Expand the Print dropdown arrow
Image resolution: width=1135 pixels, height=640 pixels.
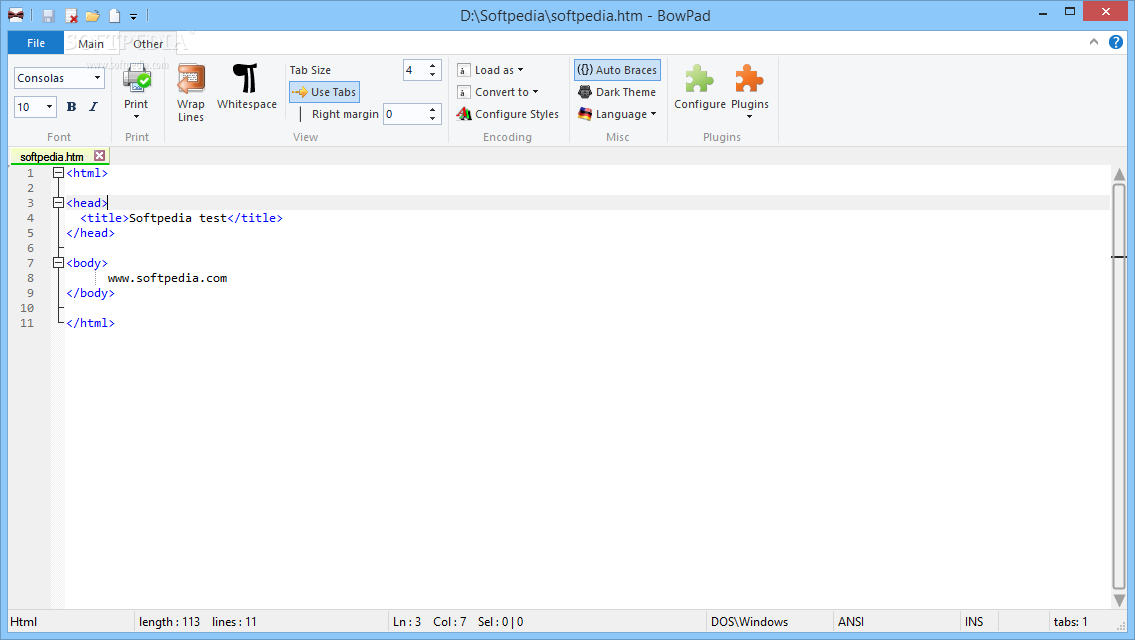(x=136, y=117)
